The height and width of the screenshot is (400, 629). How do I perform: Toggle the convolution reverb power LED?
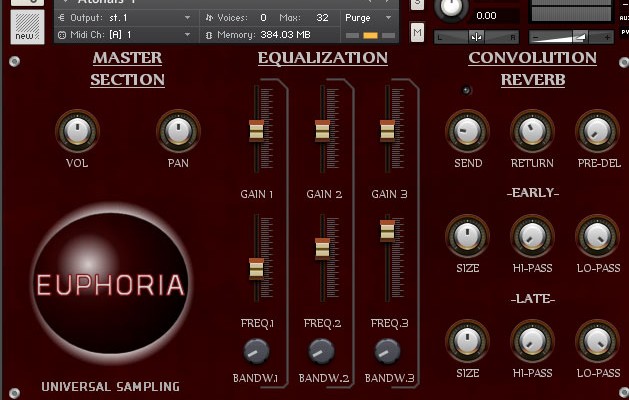[467, 91]
